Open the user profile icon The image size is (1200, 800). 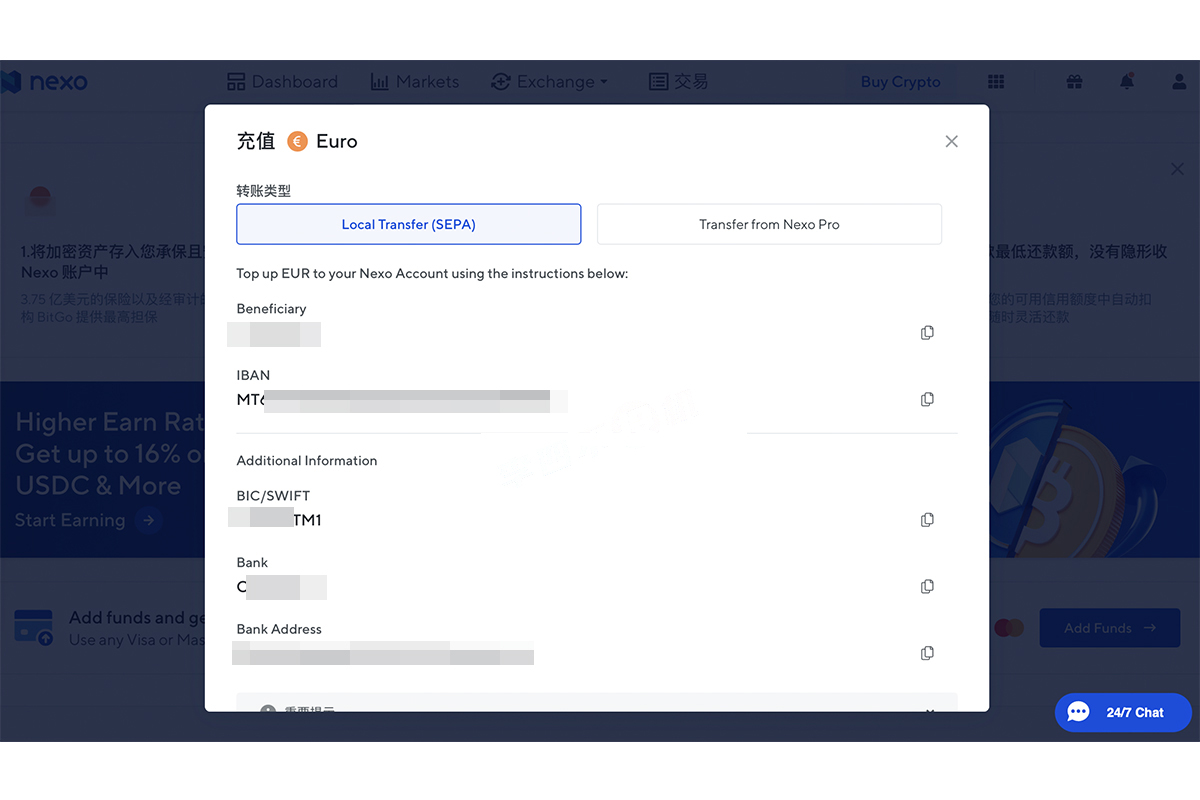(1179, 82)
